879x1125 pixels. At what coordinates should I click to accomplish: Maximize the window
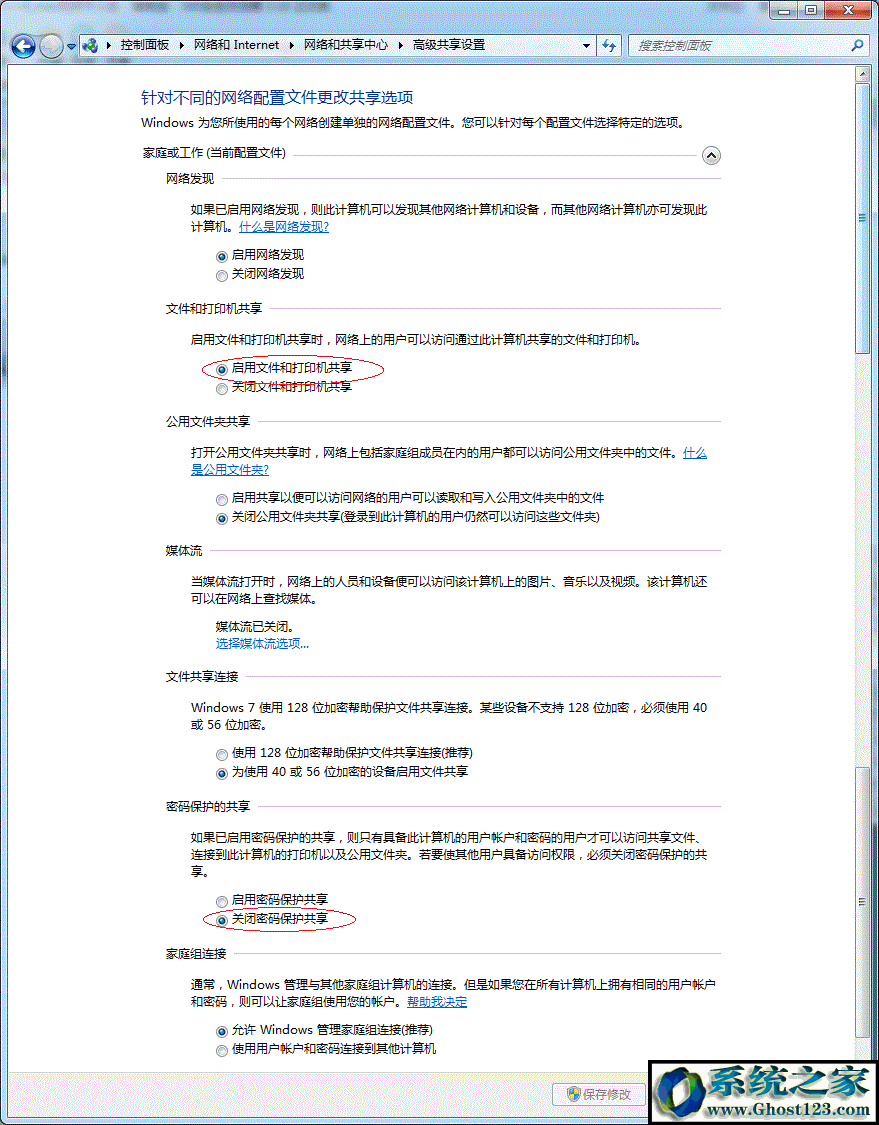point(811,11)
